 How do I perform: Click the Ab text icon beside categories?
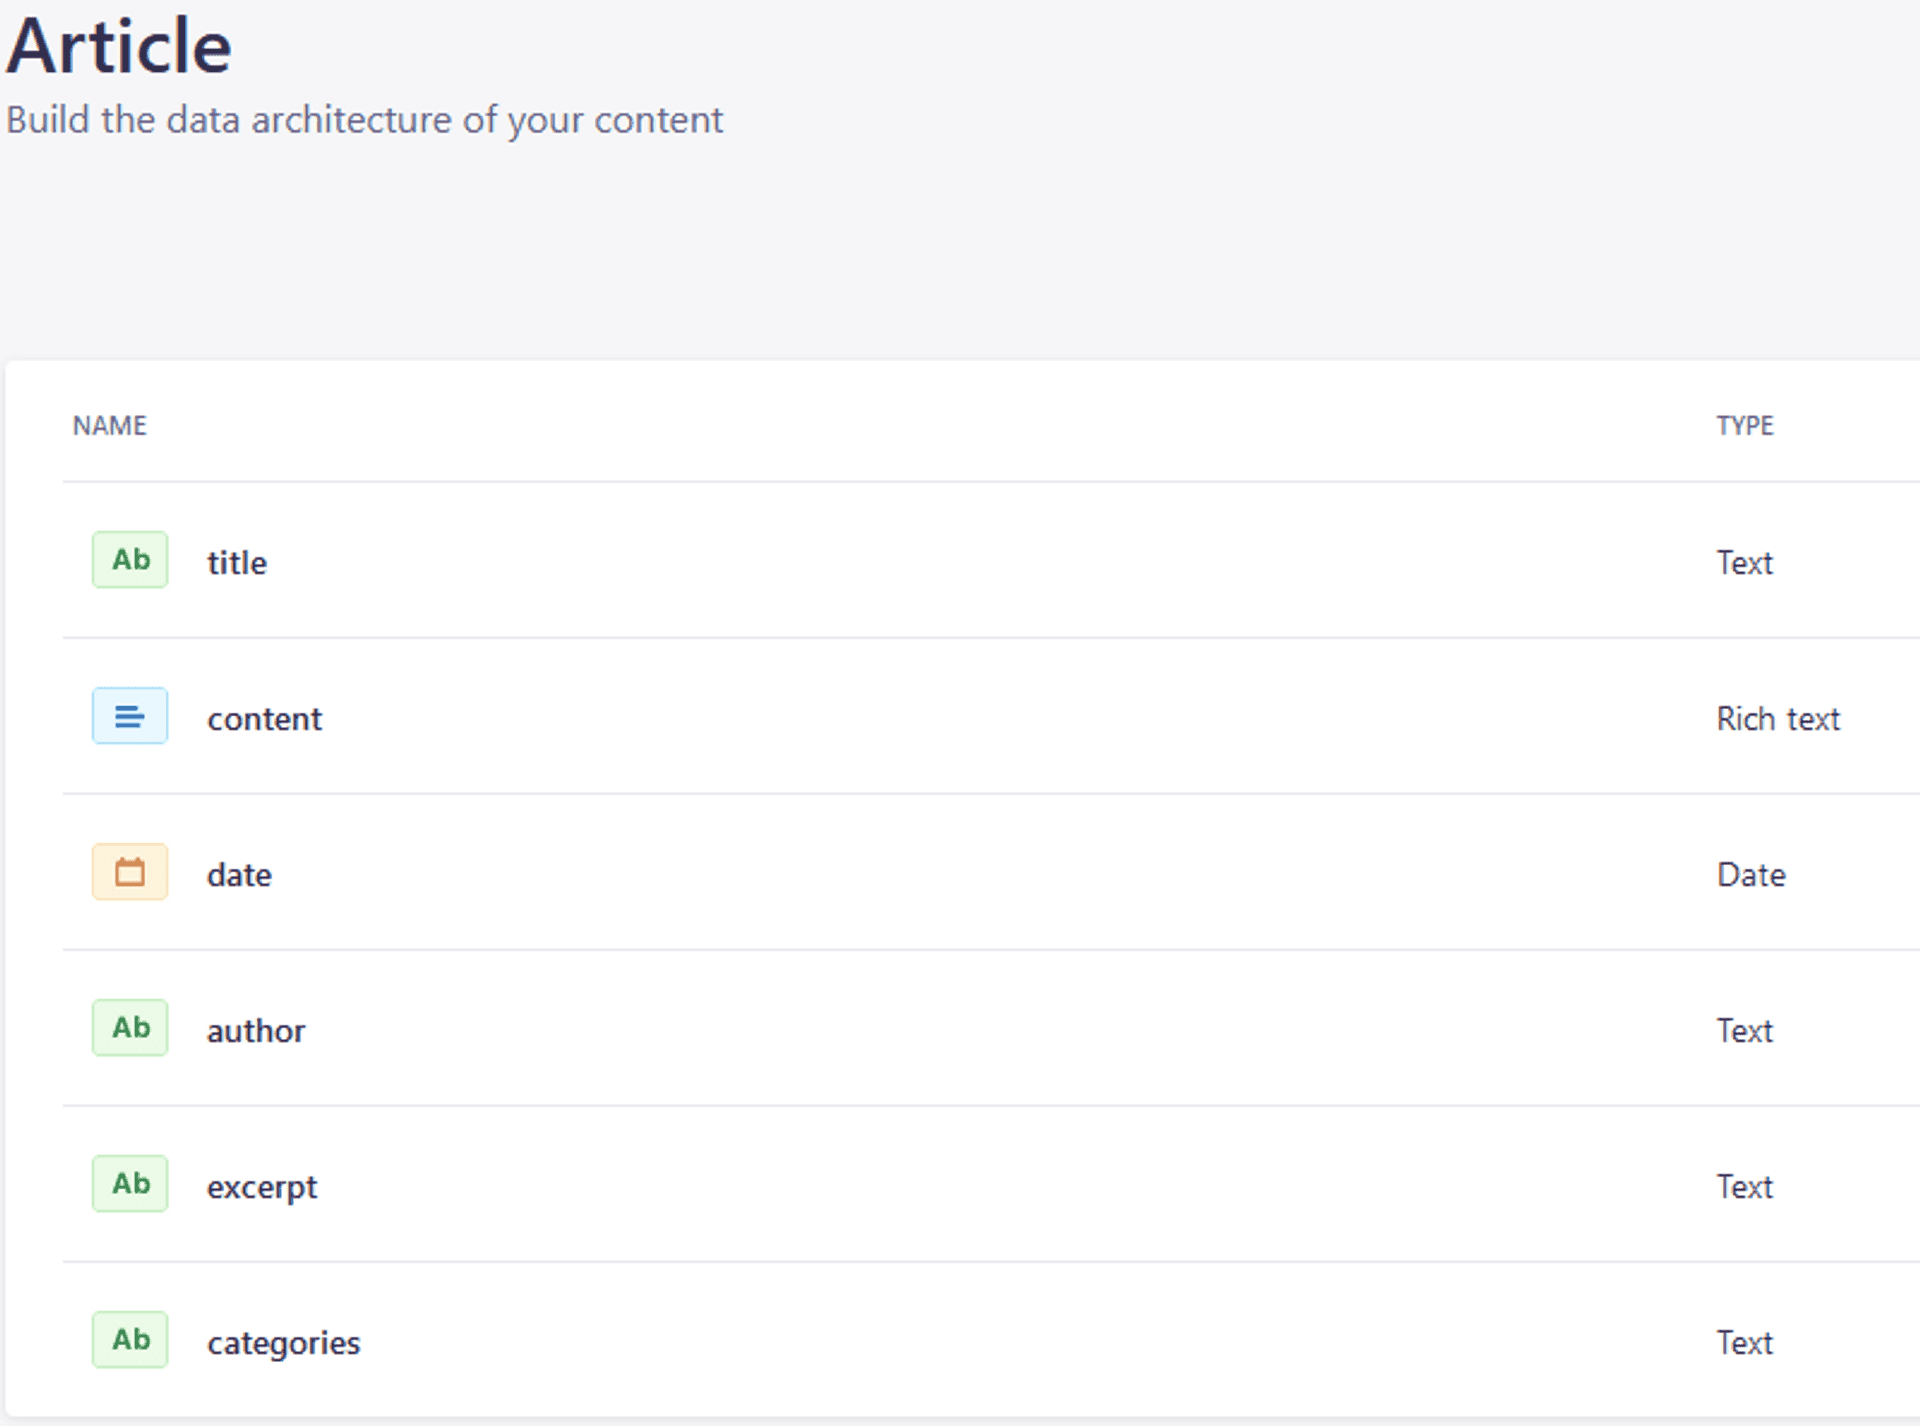130,1340
